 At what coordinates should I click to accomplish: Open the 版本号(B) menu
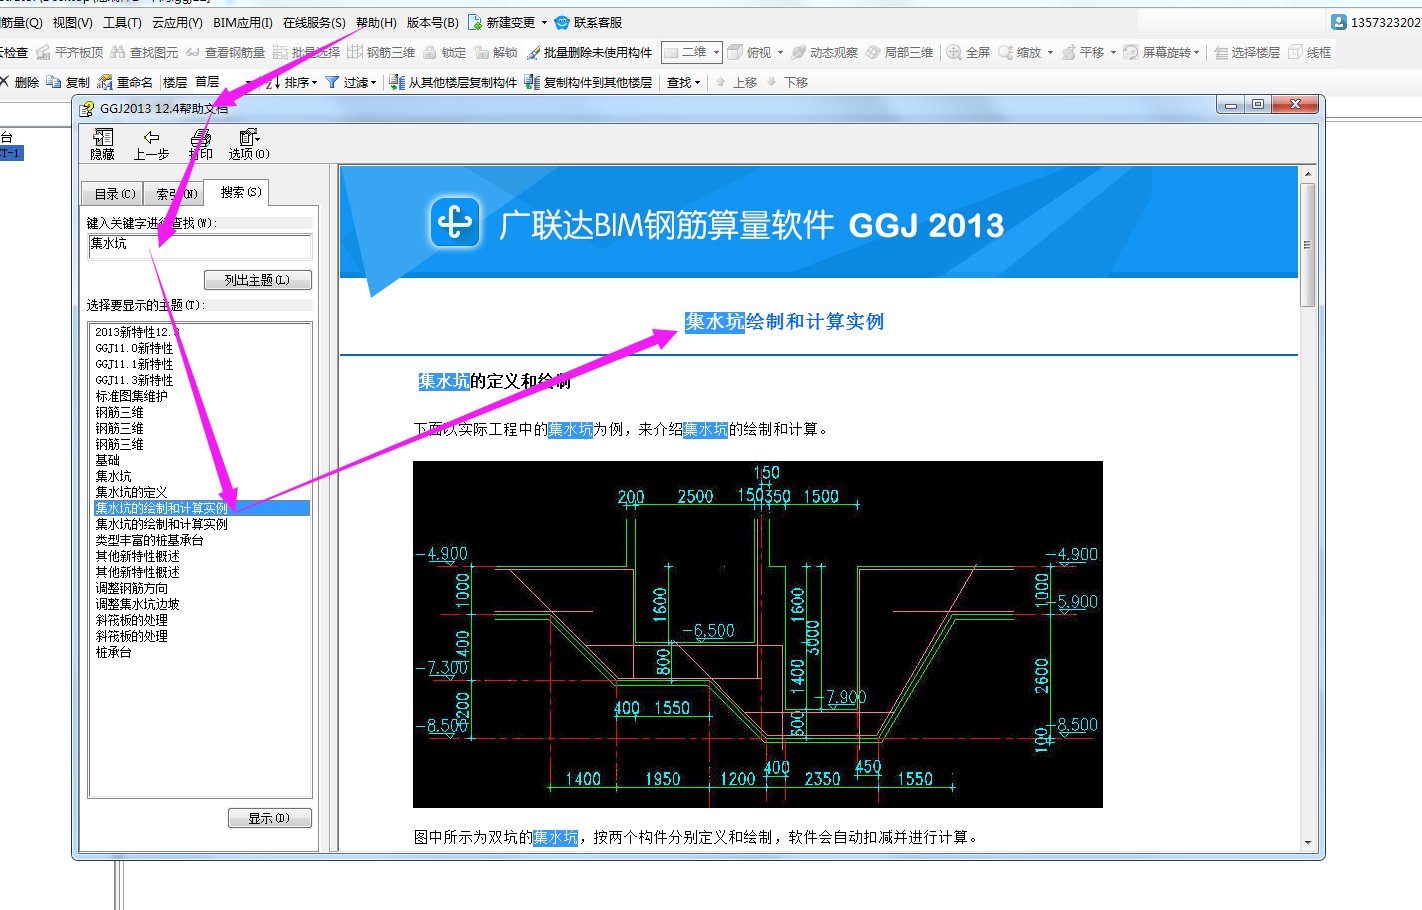tap(433, 22)
